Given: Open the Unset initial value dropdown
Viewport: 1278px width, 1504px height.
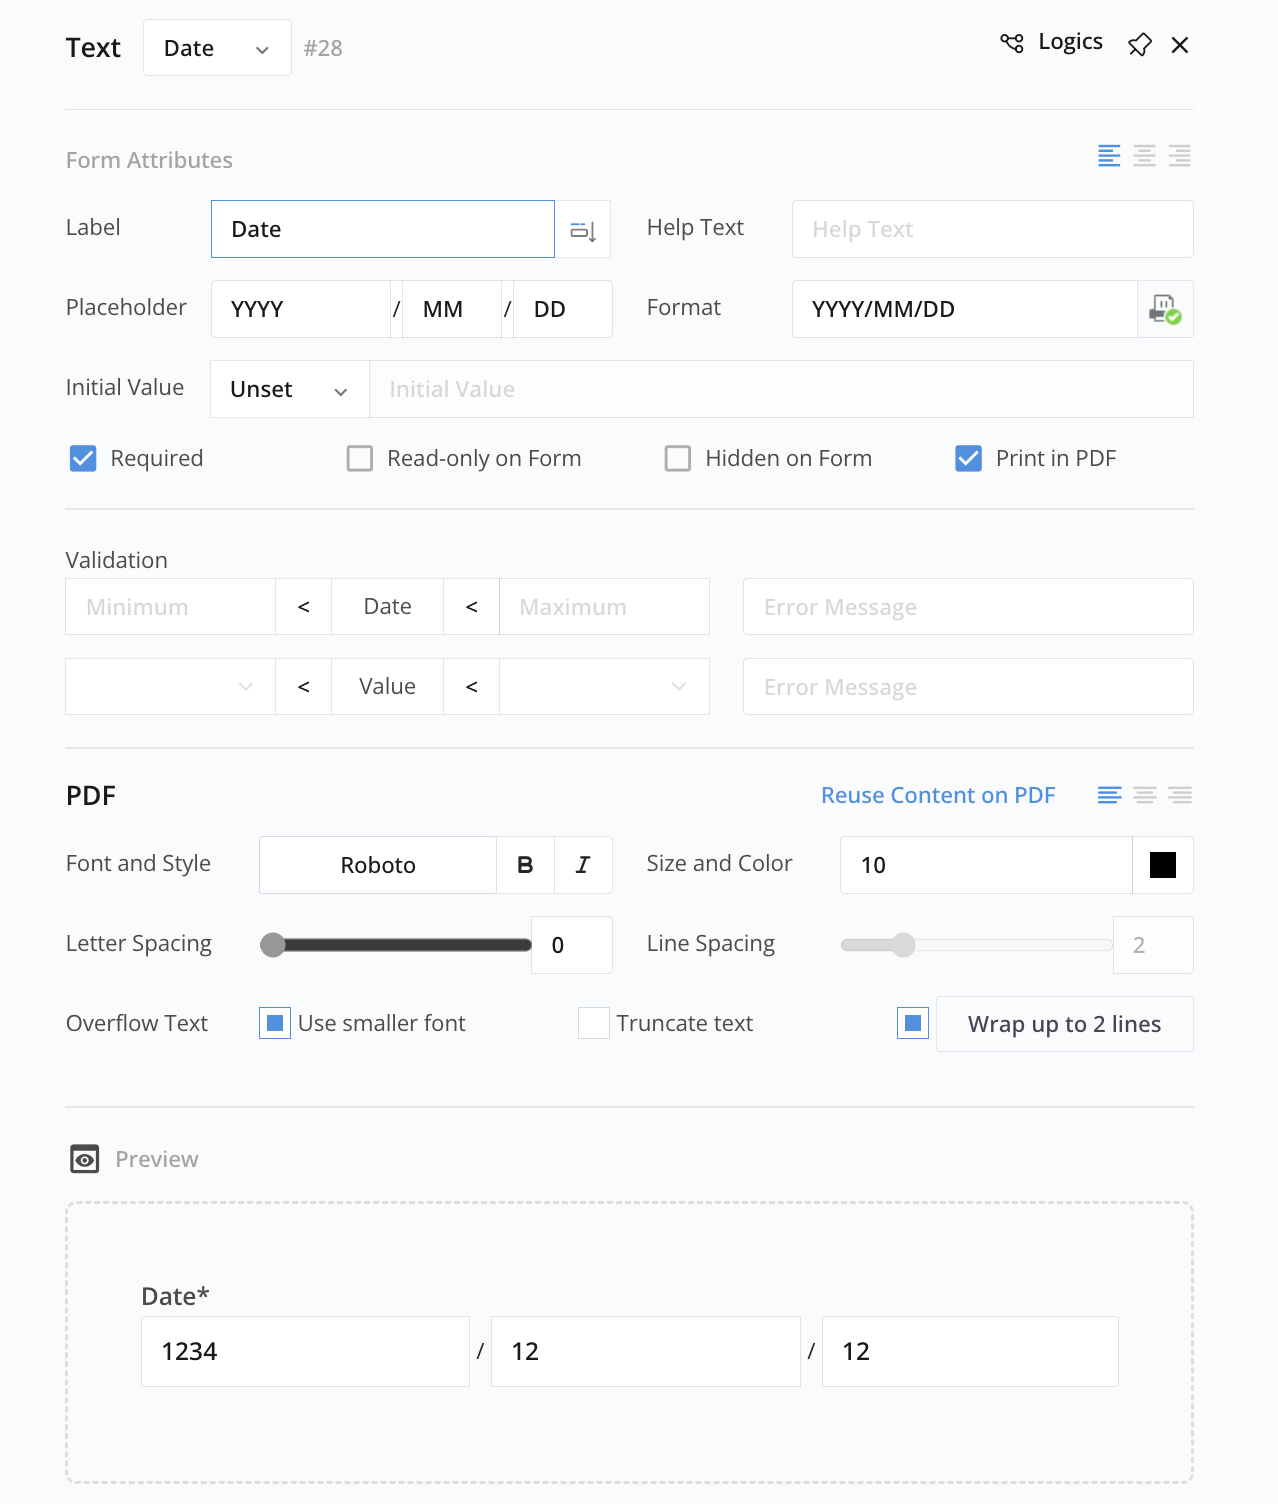Looking at the screenshot, I should pos(289,390).
